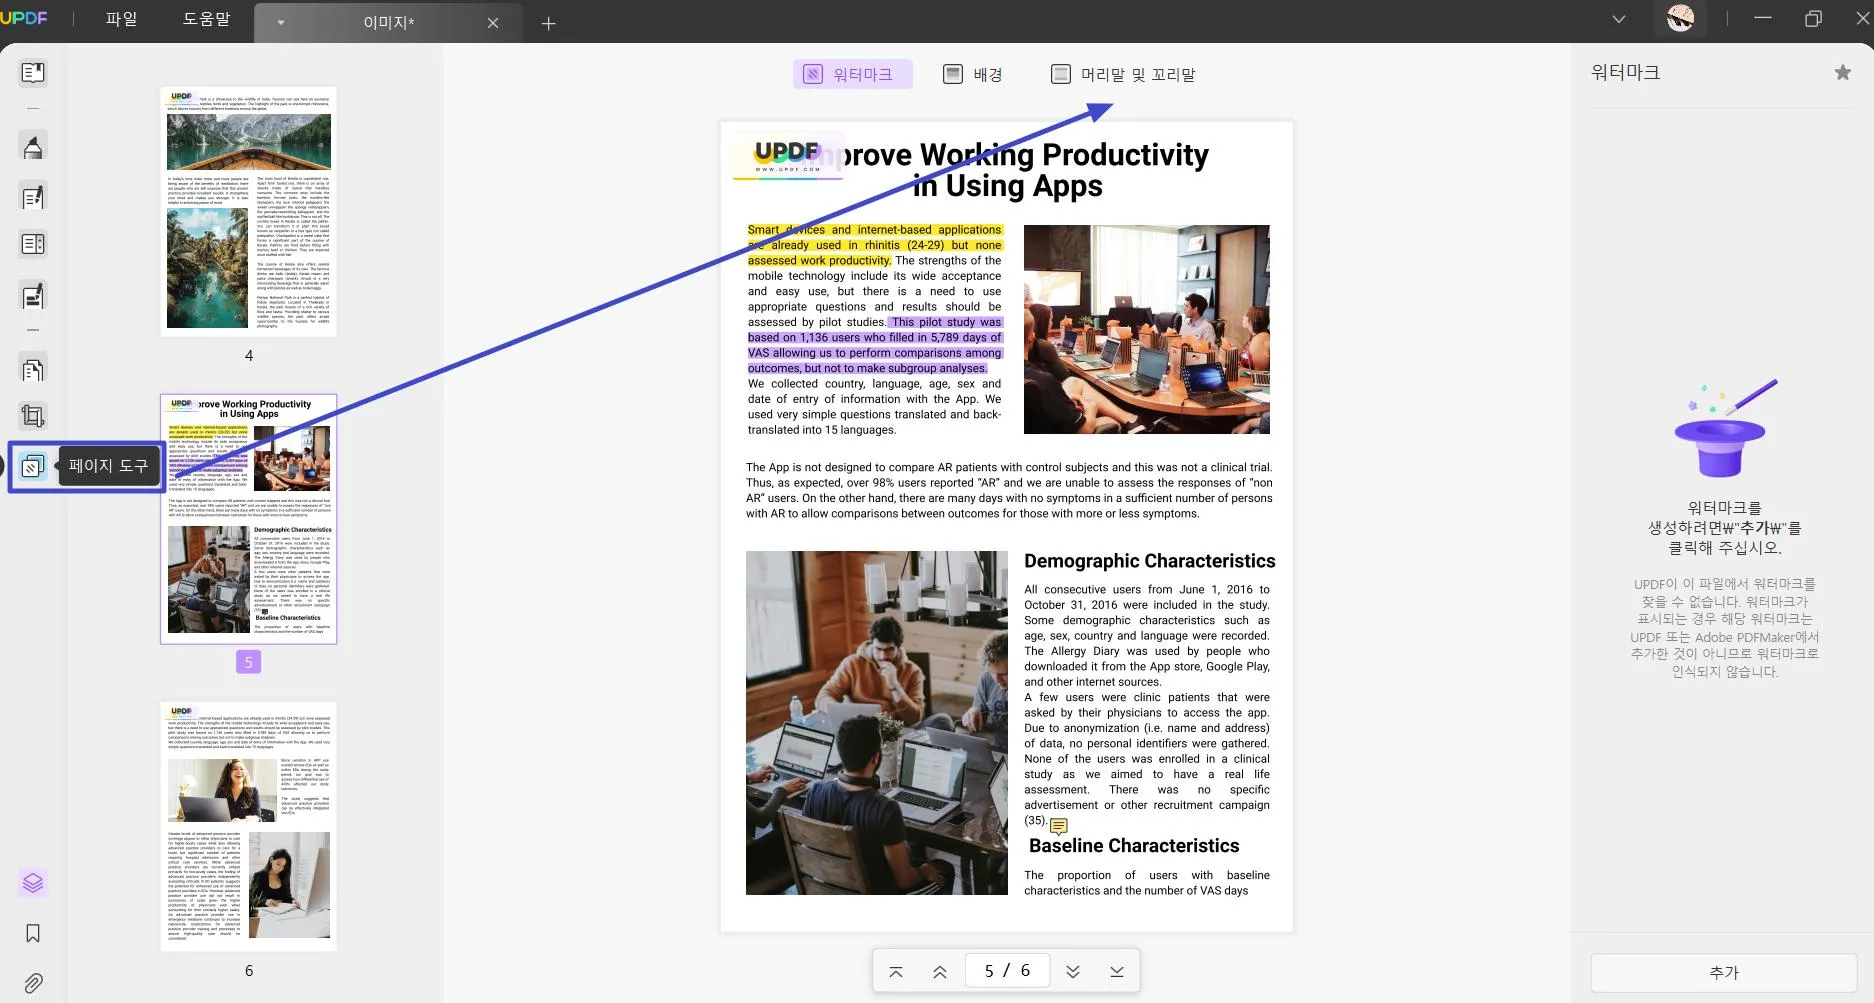Select page 4 thumbnail

(249, 211)
